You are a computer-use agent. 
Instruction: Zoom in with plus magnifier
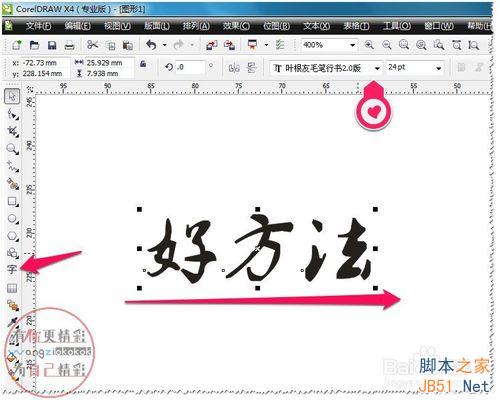pos(369,45)
